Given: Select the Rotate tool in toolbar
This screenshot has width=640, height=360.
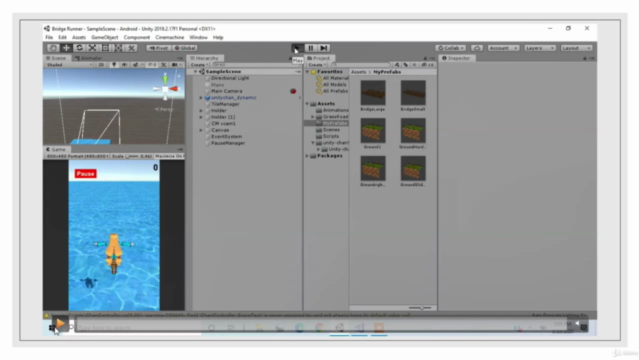Looking at the screenshot, I should click(79, 48).
